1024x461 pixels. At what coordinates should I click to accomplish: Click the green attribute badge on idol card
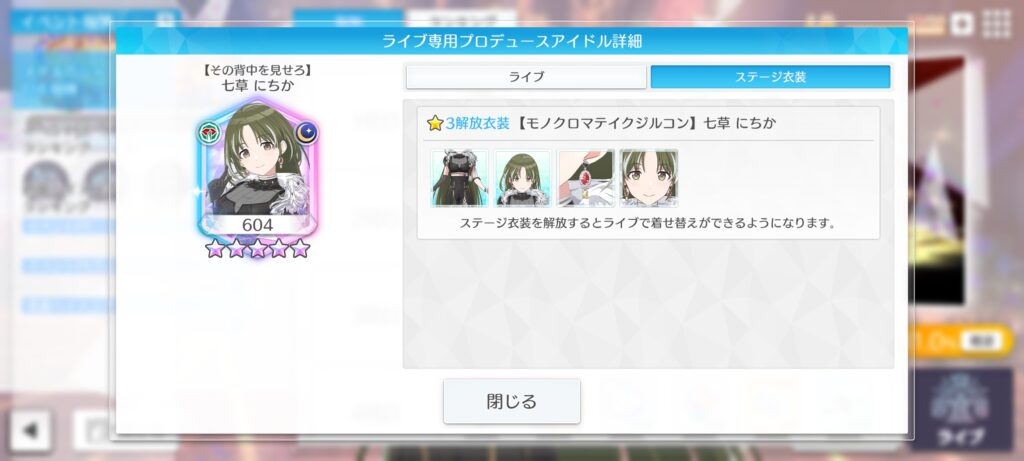[208, 133]
